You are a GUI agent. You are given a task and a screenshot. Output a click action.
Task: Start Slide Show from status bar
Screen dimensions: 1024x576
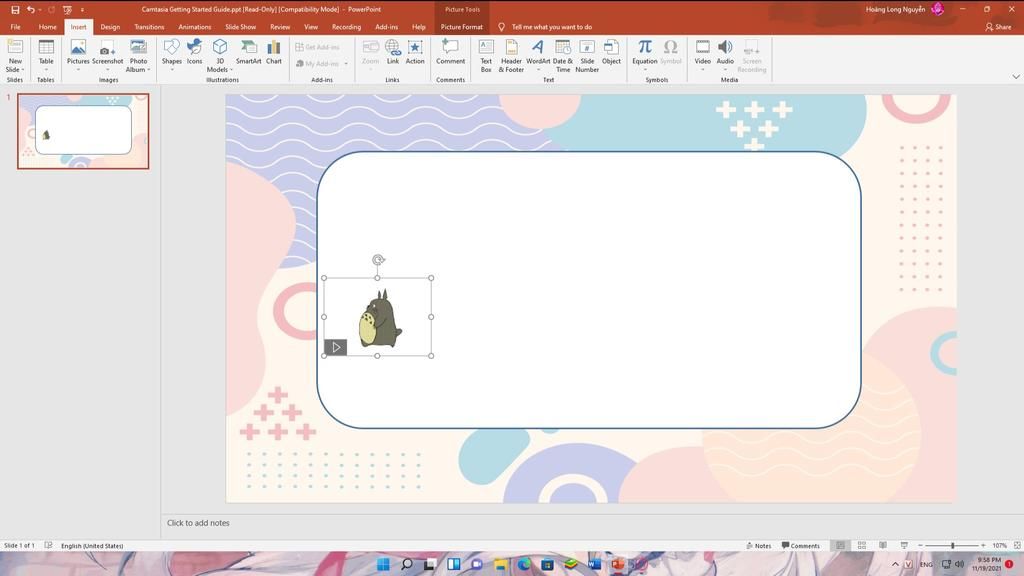(904, 545)
